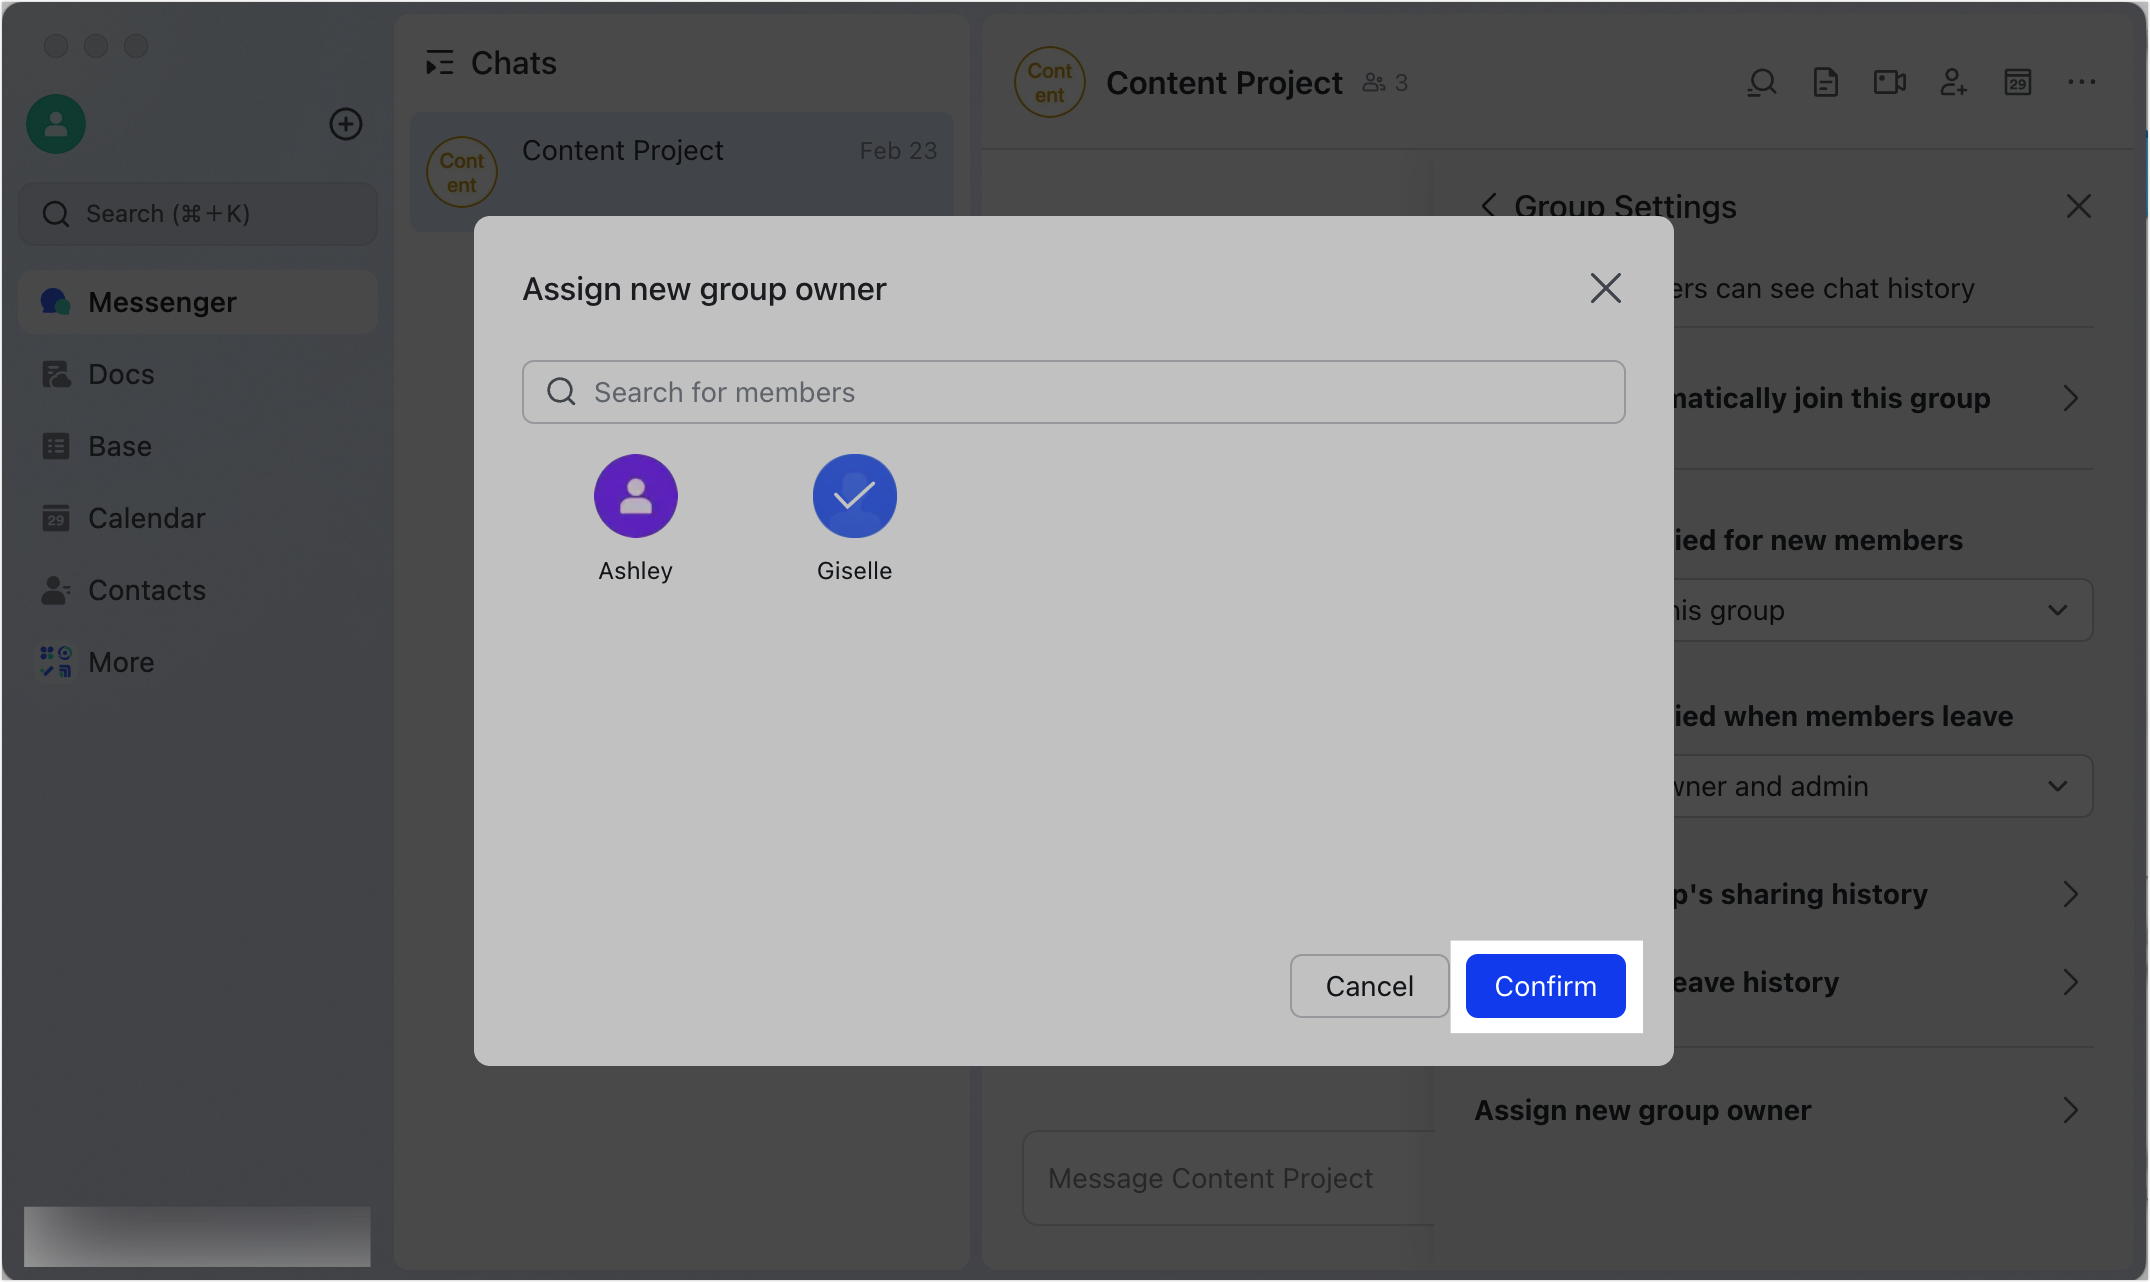Click the search for members field

coord(1073,391)
